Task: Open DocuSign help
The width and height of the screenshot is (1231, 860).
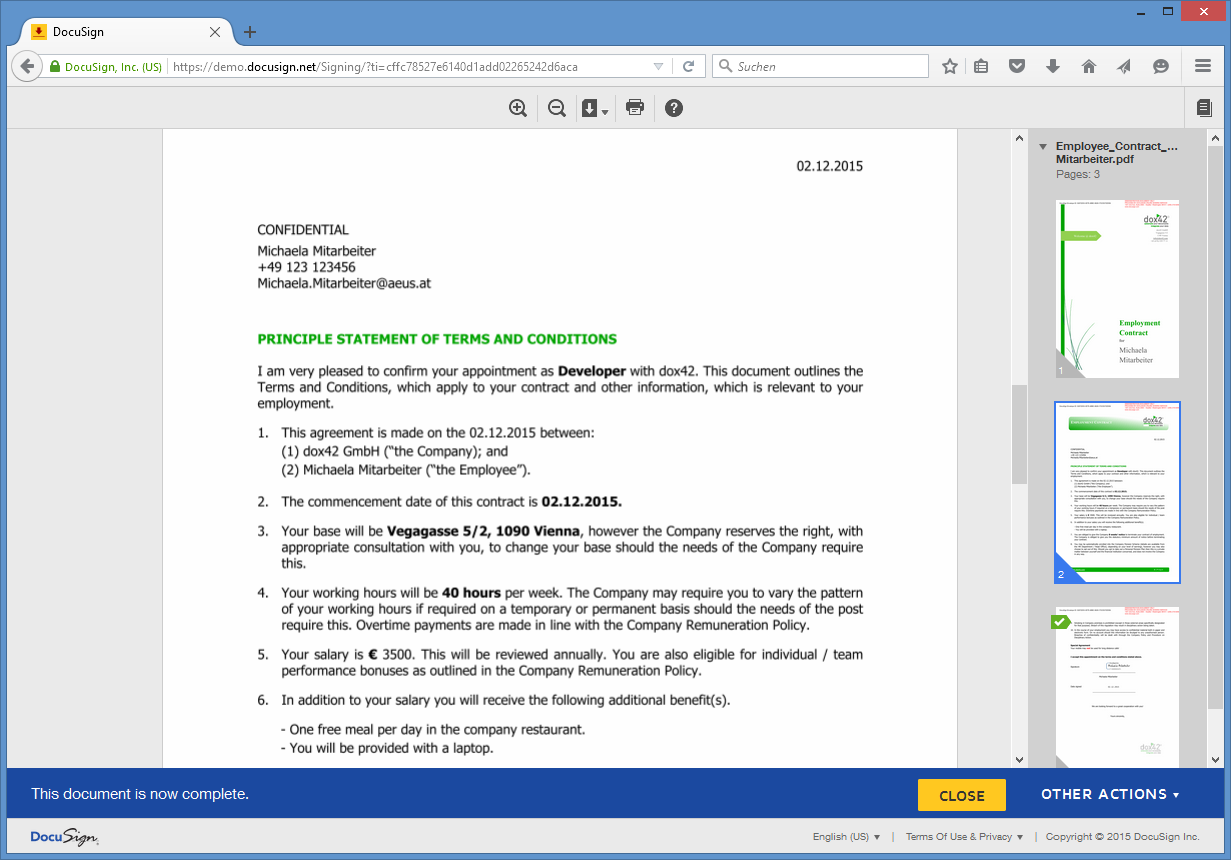Action: click(674, 108)
